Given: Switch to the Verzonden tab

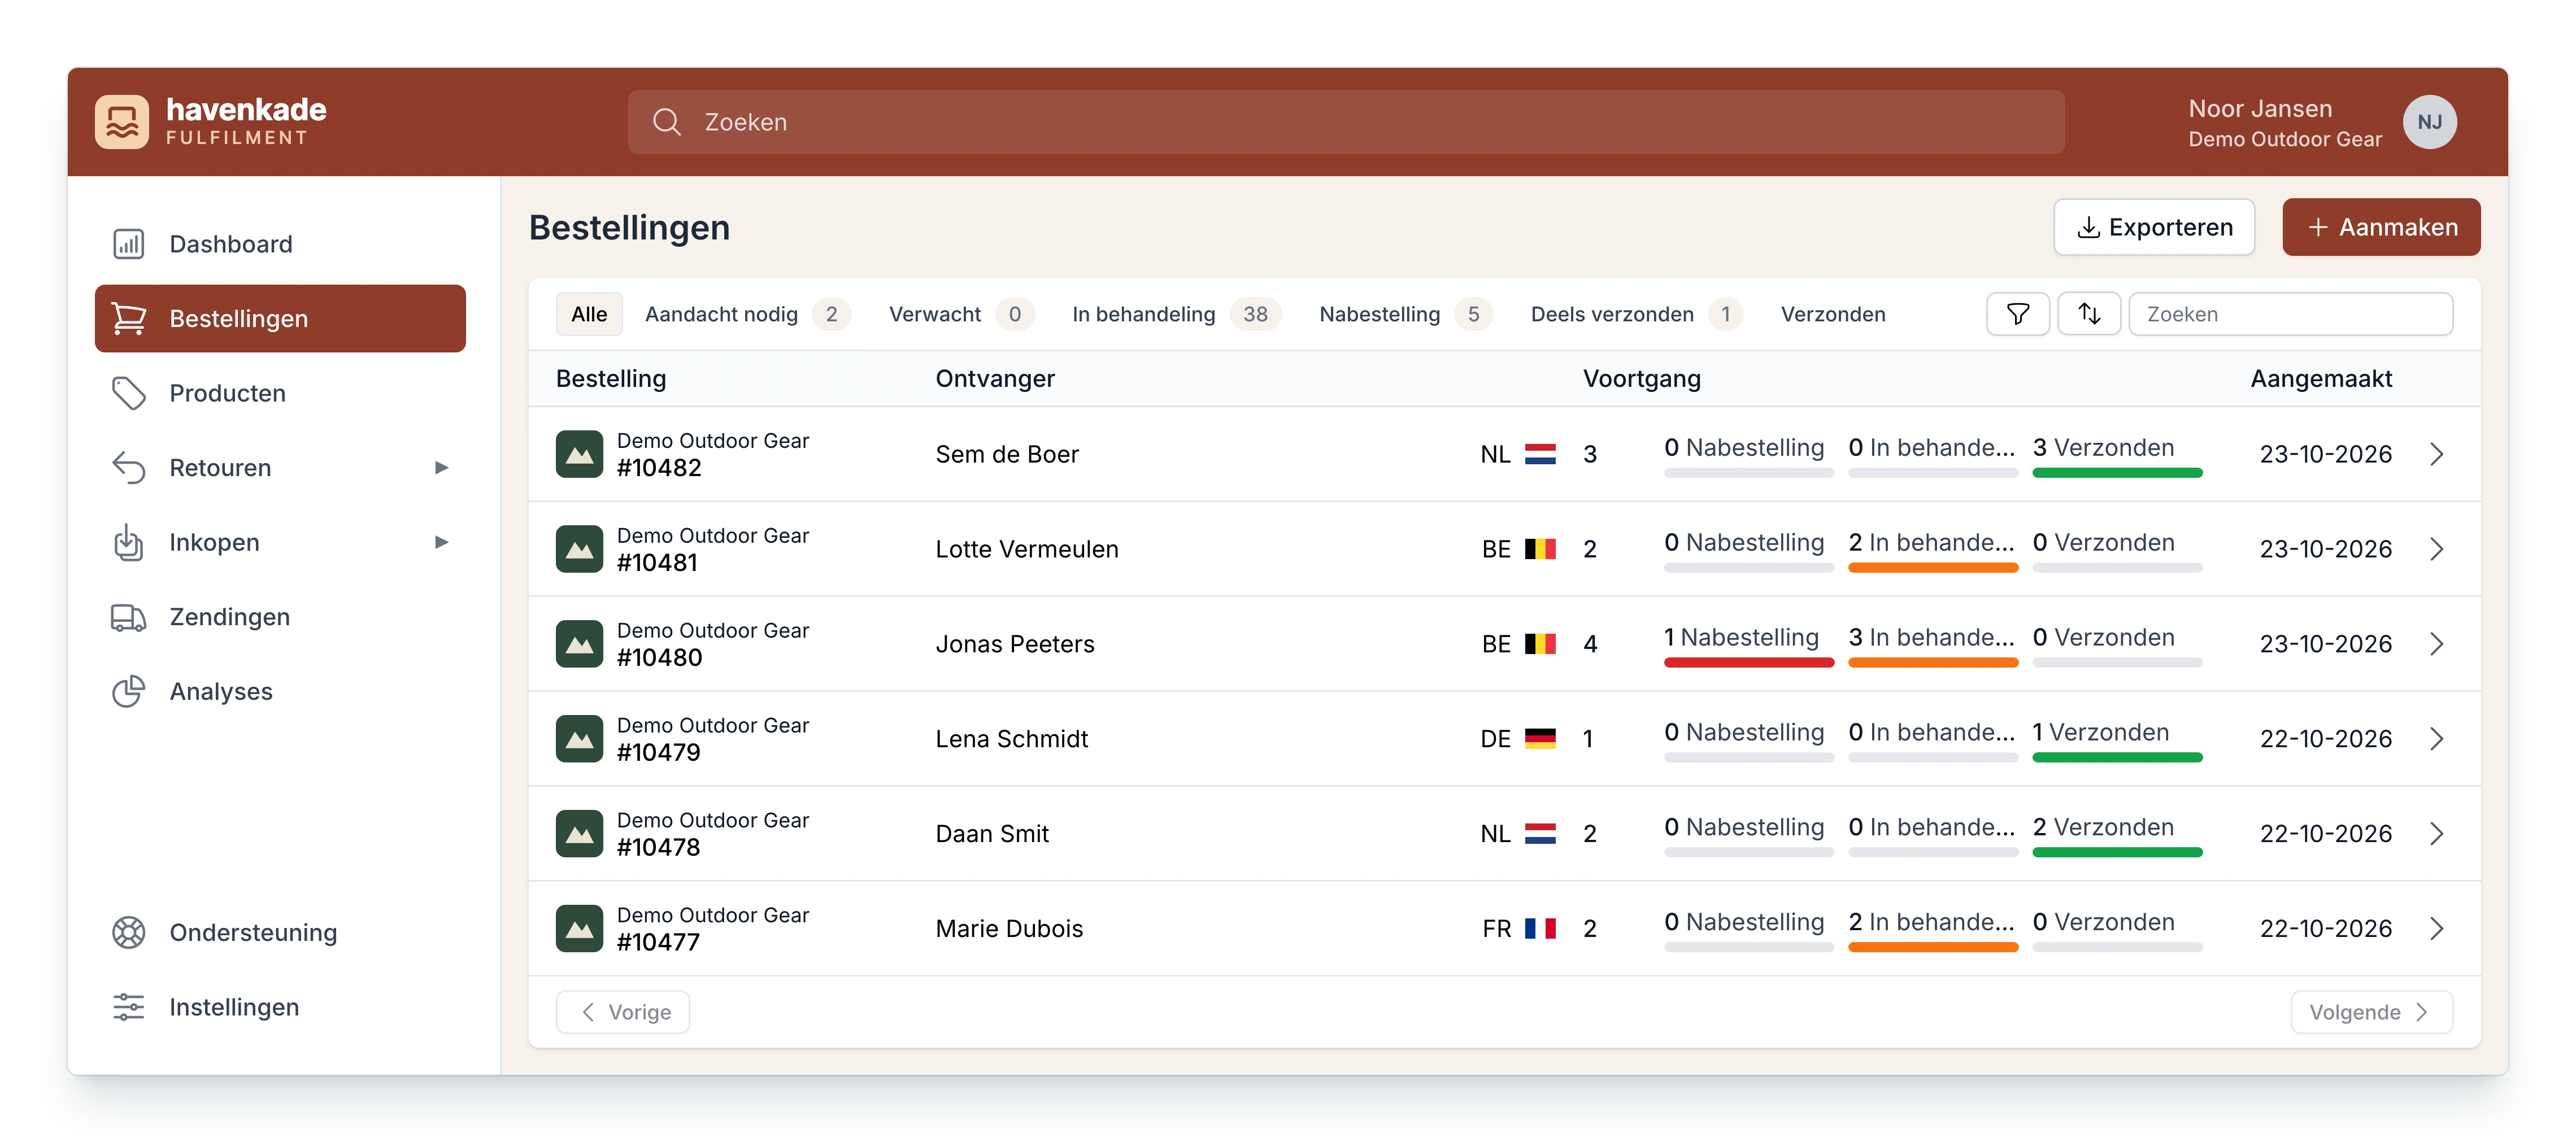Looking at the screenshot, I should pyautogui.click(x=1833, y=314).
